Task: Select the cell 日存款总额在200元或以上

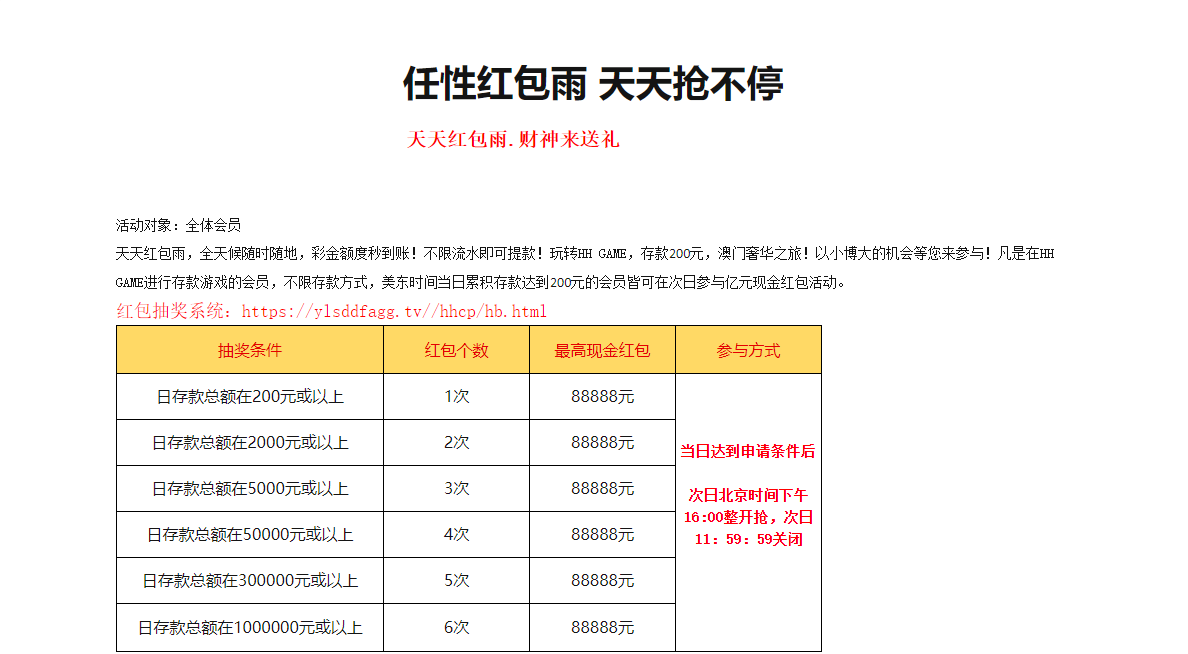Action: pos(250,397)
